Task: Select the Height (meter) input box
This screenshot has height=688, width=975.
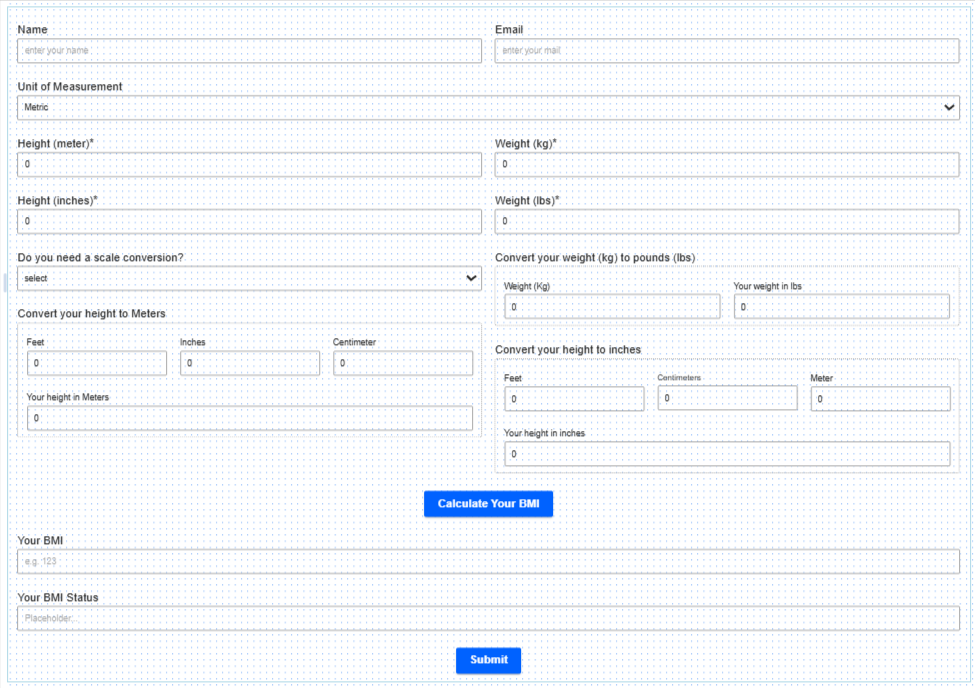Action: (249, 165)
